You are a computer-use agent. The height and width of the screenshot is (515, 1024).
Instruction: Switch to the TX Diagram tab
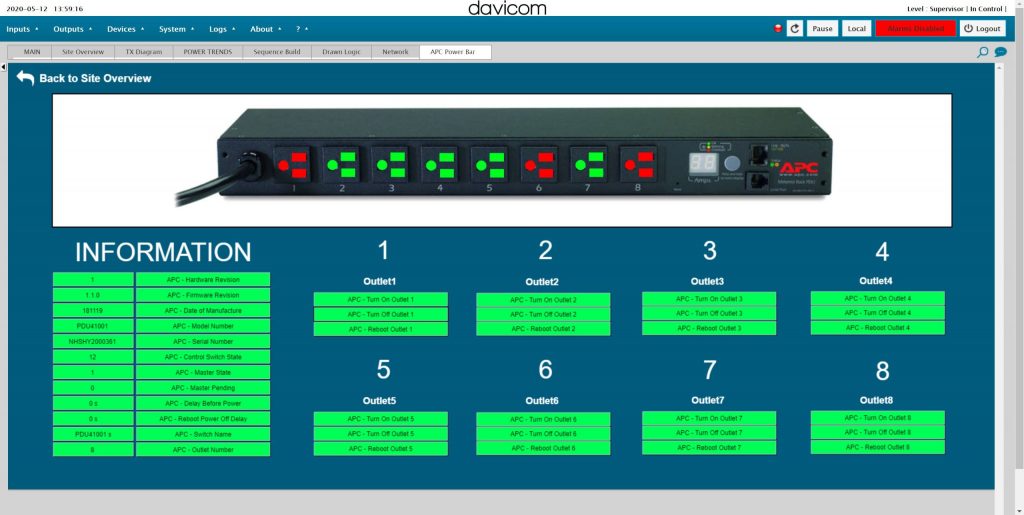tap(145, 52)
